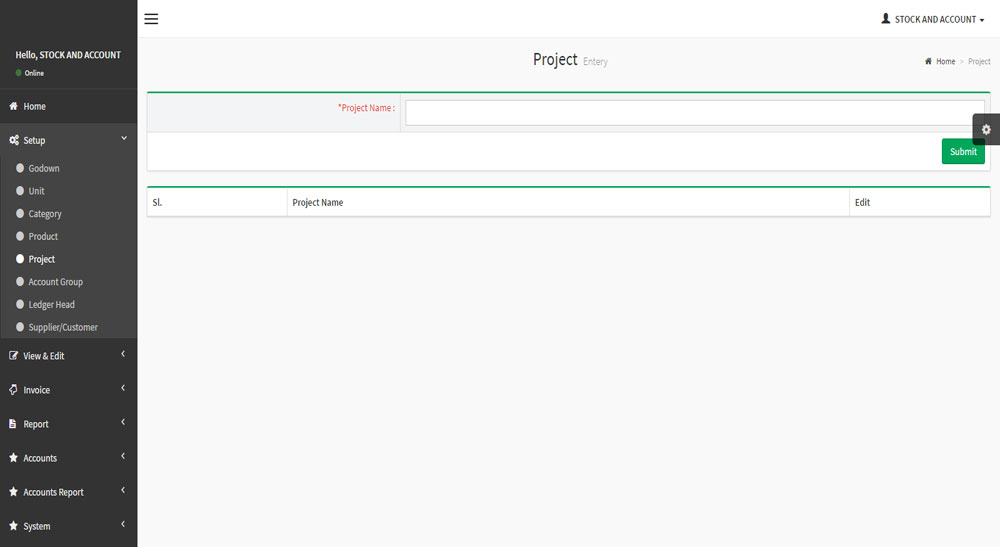The width and height of the screenshot is (1000, 547).
Task: Click the Account Group bullet circle icon
Action: pos(20,282)
